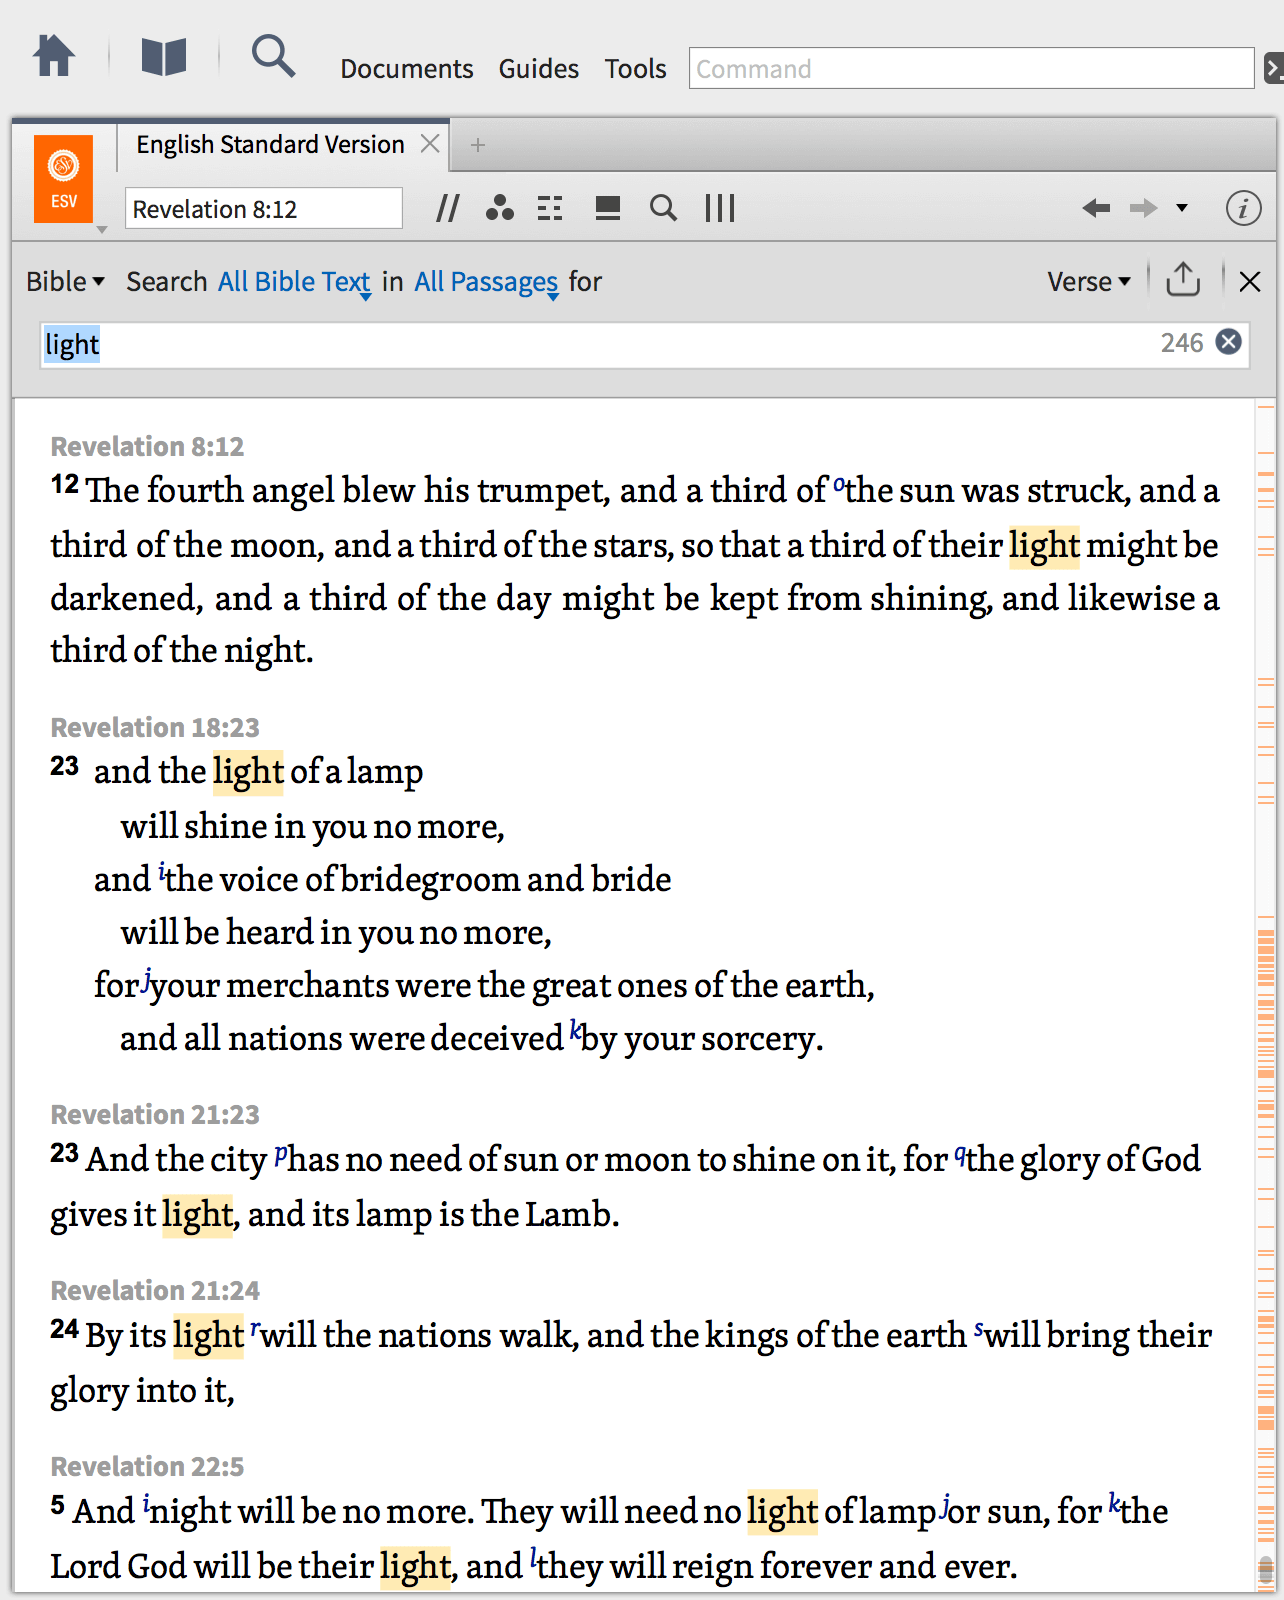Image resolution: width=1284 pixels, height=1600 pixels.
Task: Open the Documents menu
Action: [x=406, y=69]
